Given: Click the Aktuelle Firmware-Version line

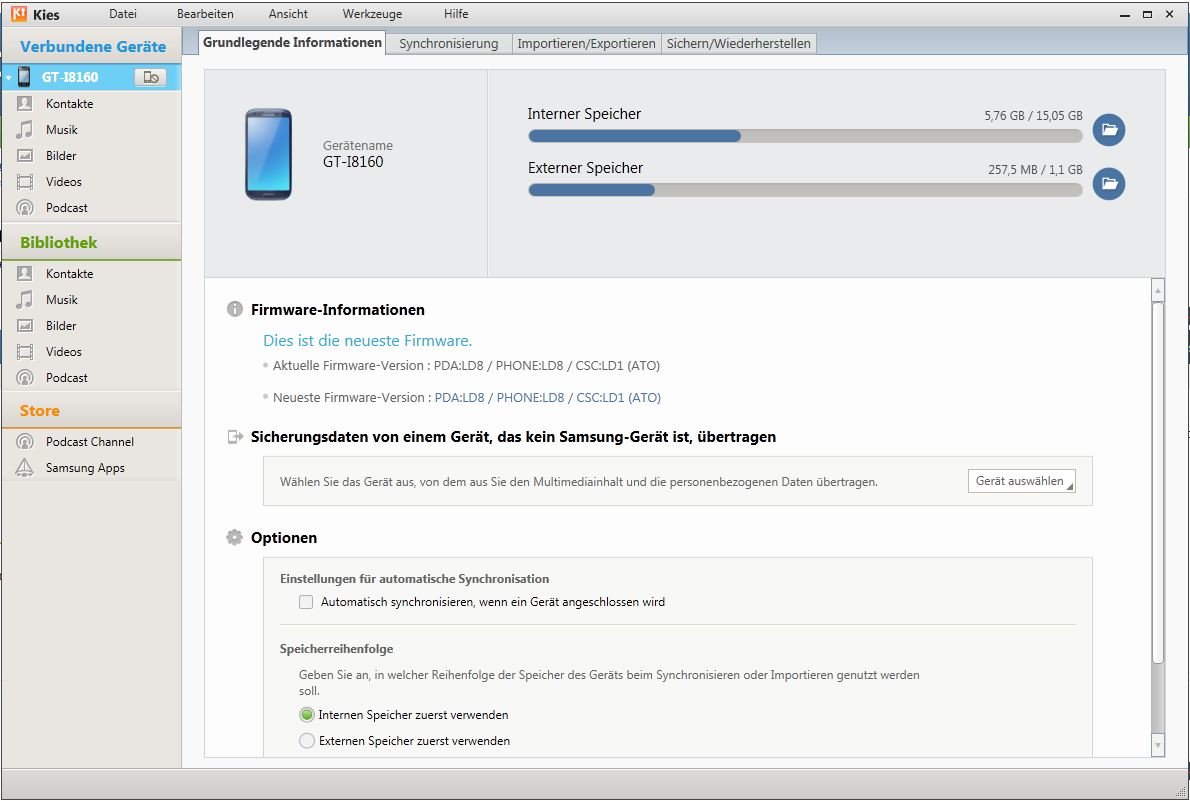Looking at the screenshot, I should [466, 365].
